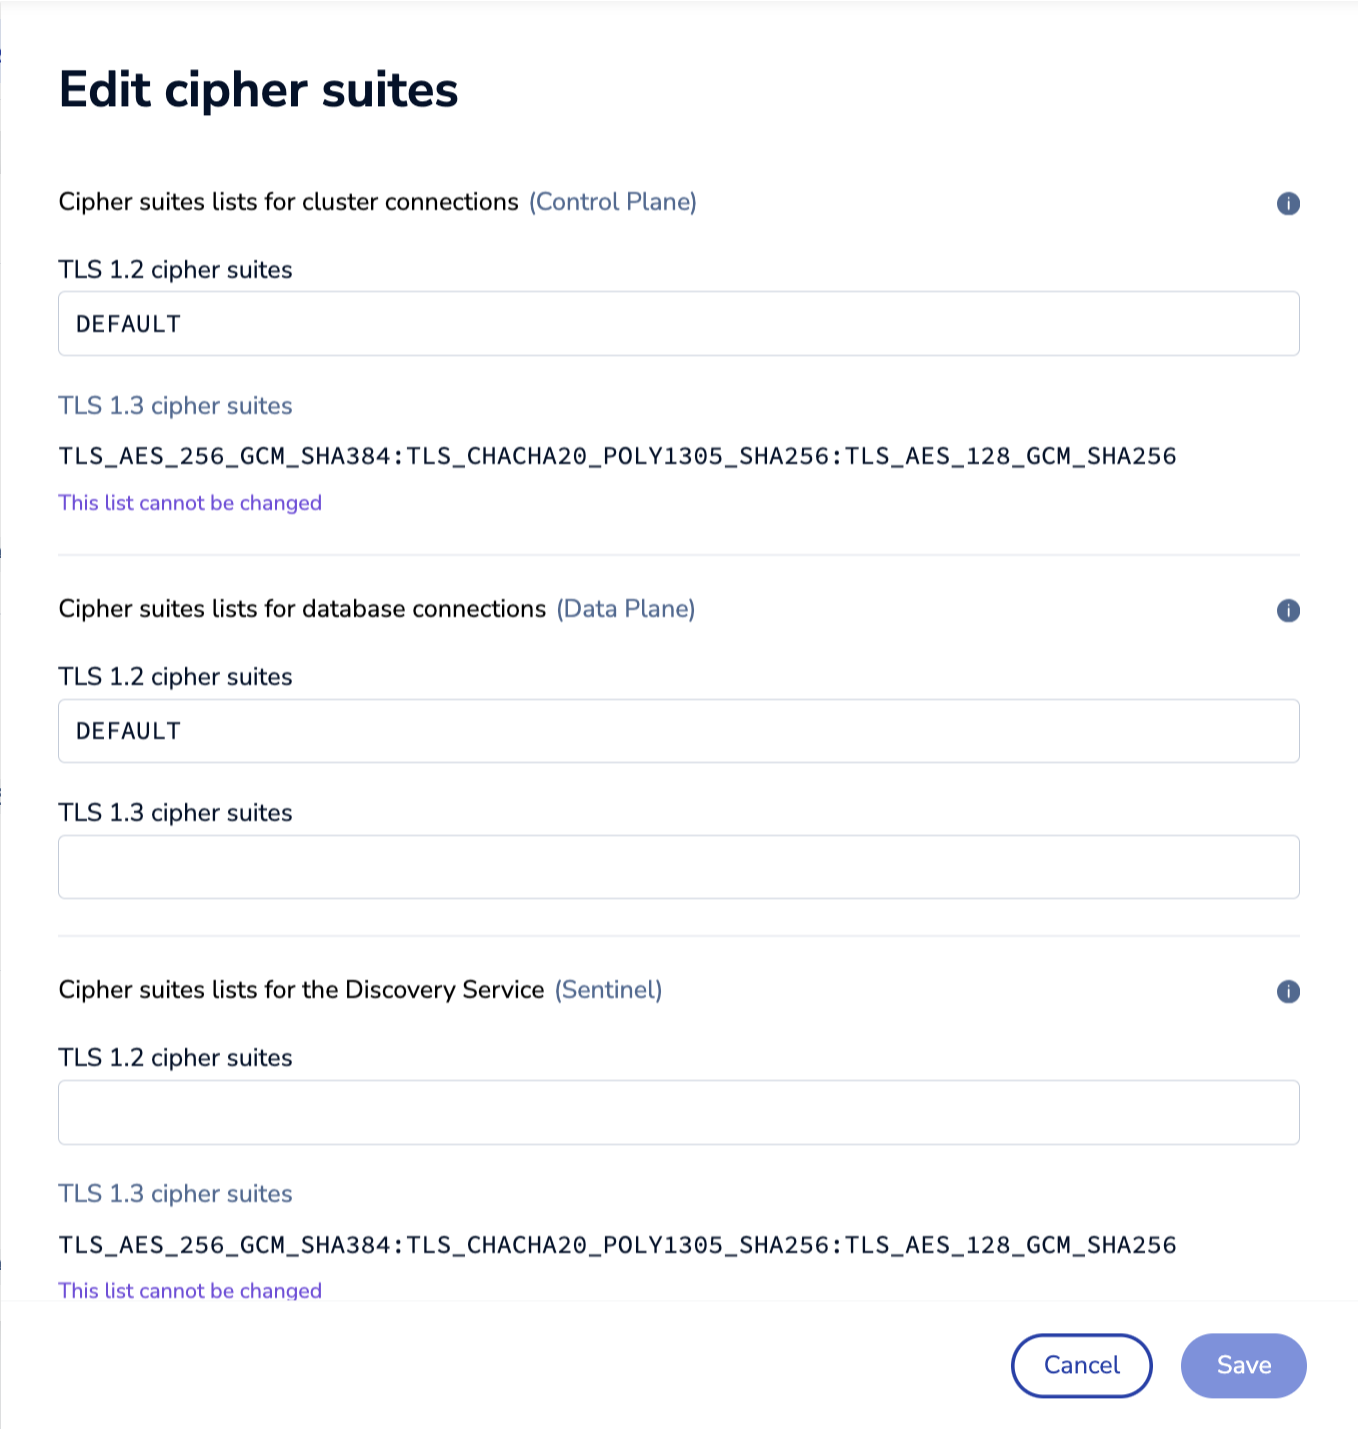Viewport: 1358px width, 1429px height.
Task: Click the Control Plane info icon
Action: 1288,204
